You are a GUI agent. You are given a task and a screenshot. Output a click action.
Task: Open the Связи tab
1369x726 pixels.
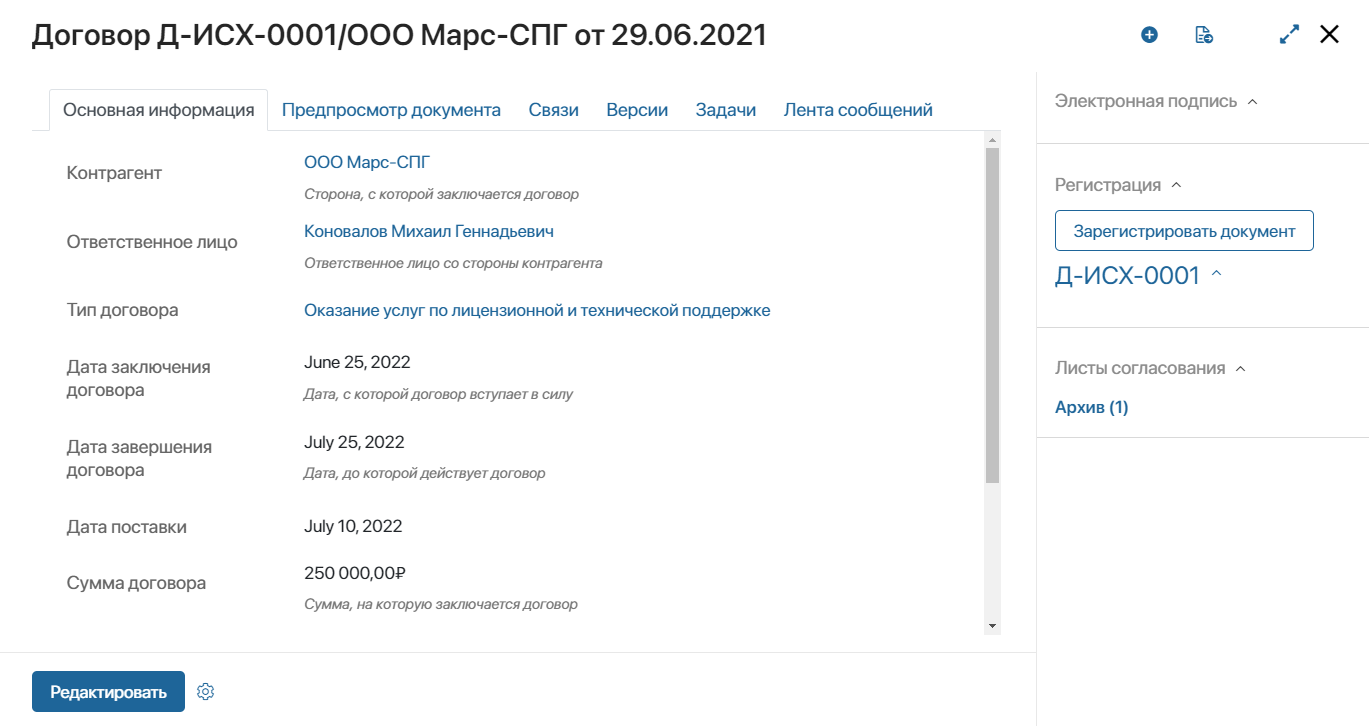554,110
